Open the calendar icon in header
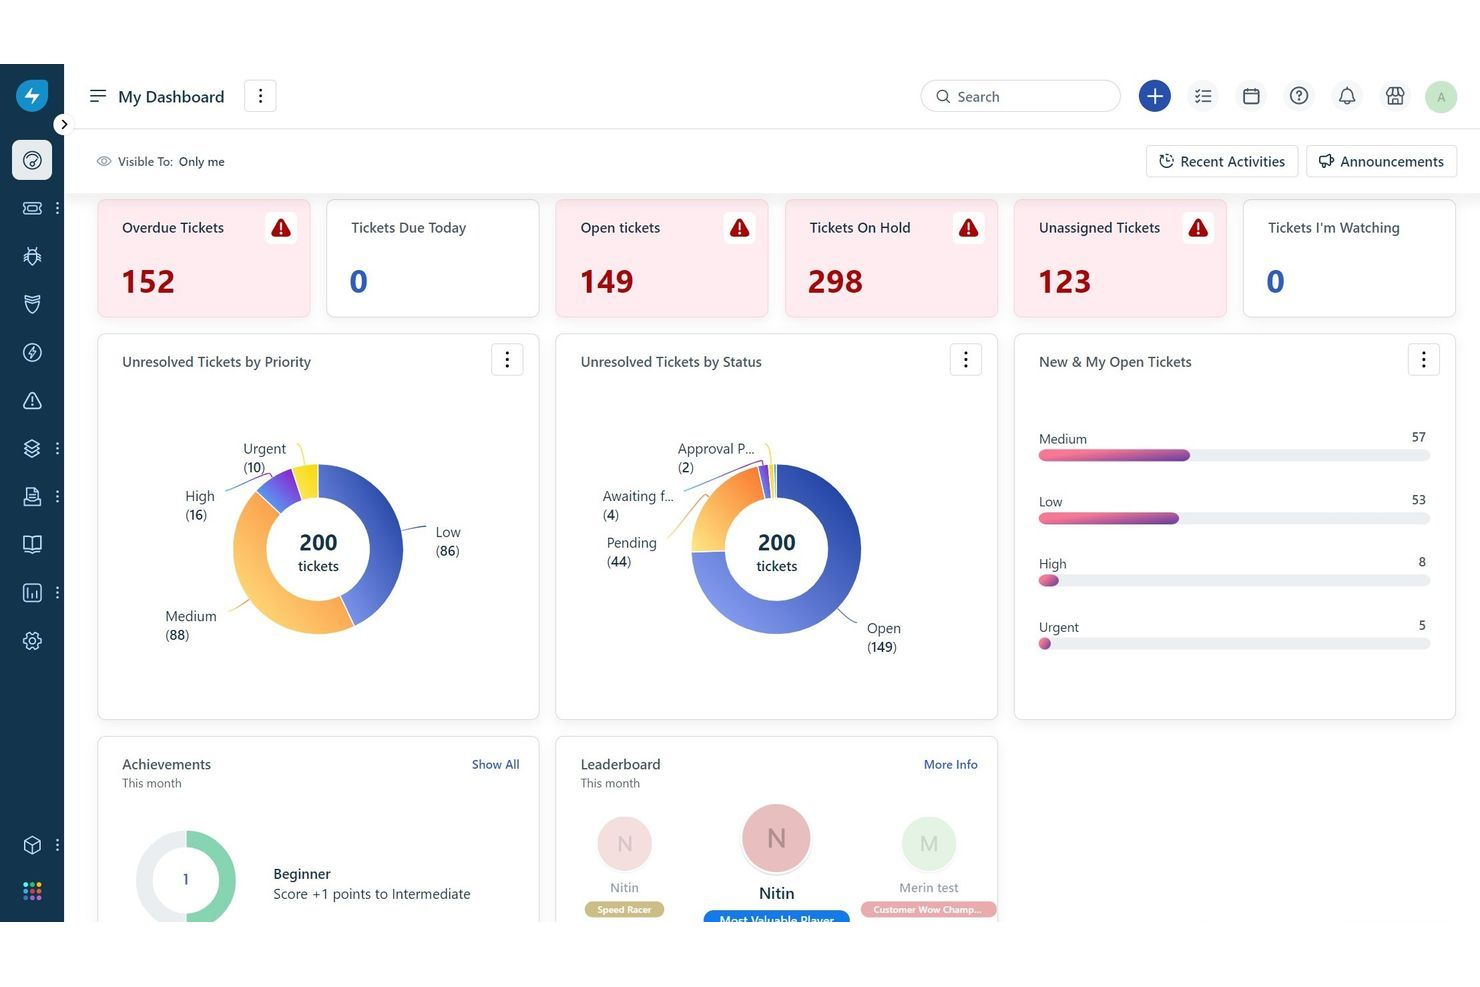The height and width of the screenshot is (987, 1480). [1251, 96]
